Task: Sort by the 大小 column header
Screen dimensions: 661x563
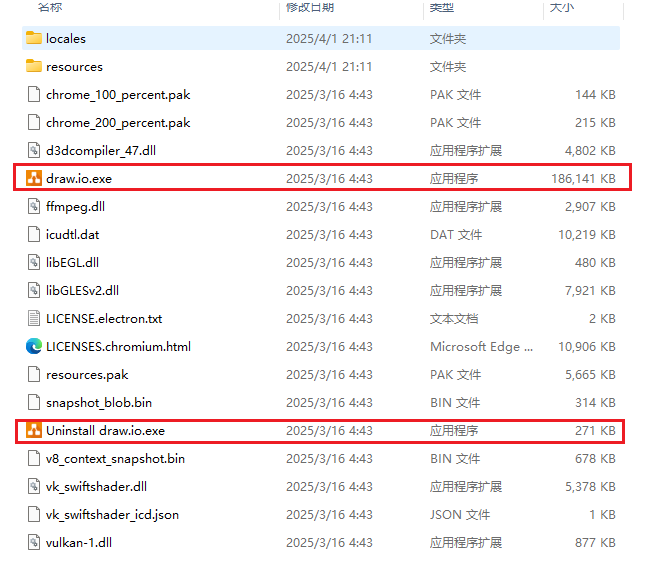Action: click(x=562, y=7)
